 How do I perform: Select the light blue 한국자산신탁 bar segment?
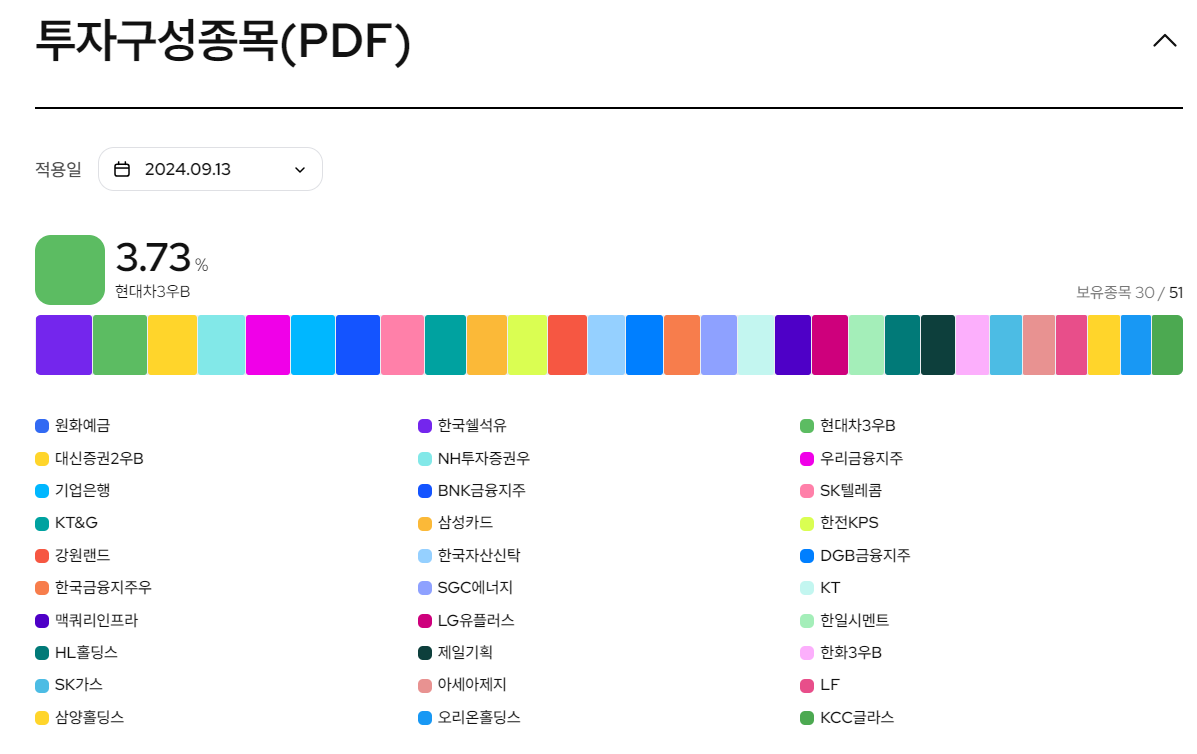pos(606,345)
